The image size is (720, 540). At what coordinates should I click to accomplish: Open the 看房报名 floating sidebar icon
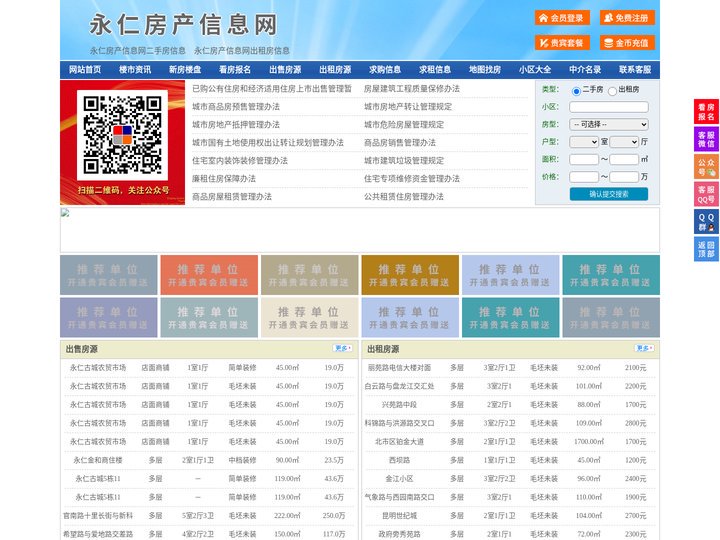click(706, 112)
